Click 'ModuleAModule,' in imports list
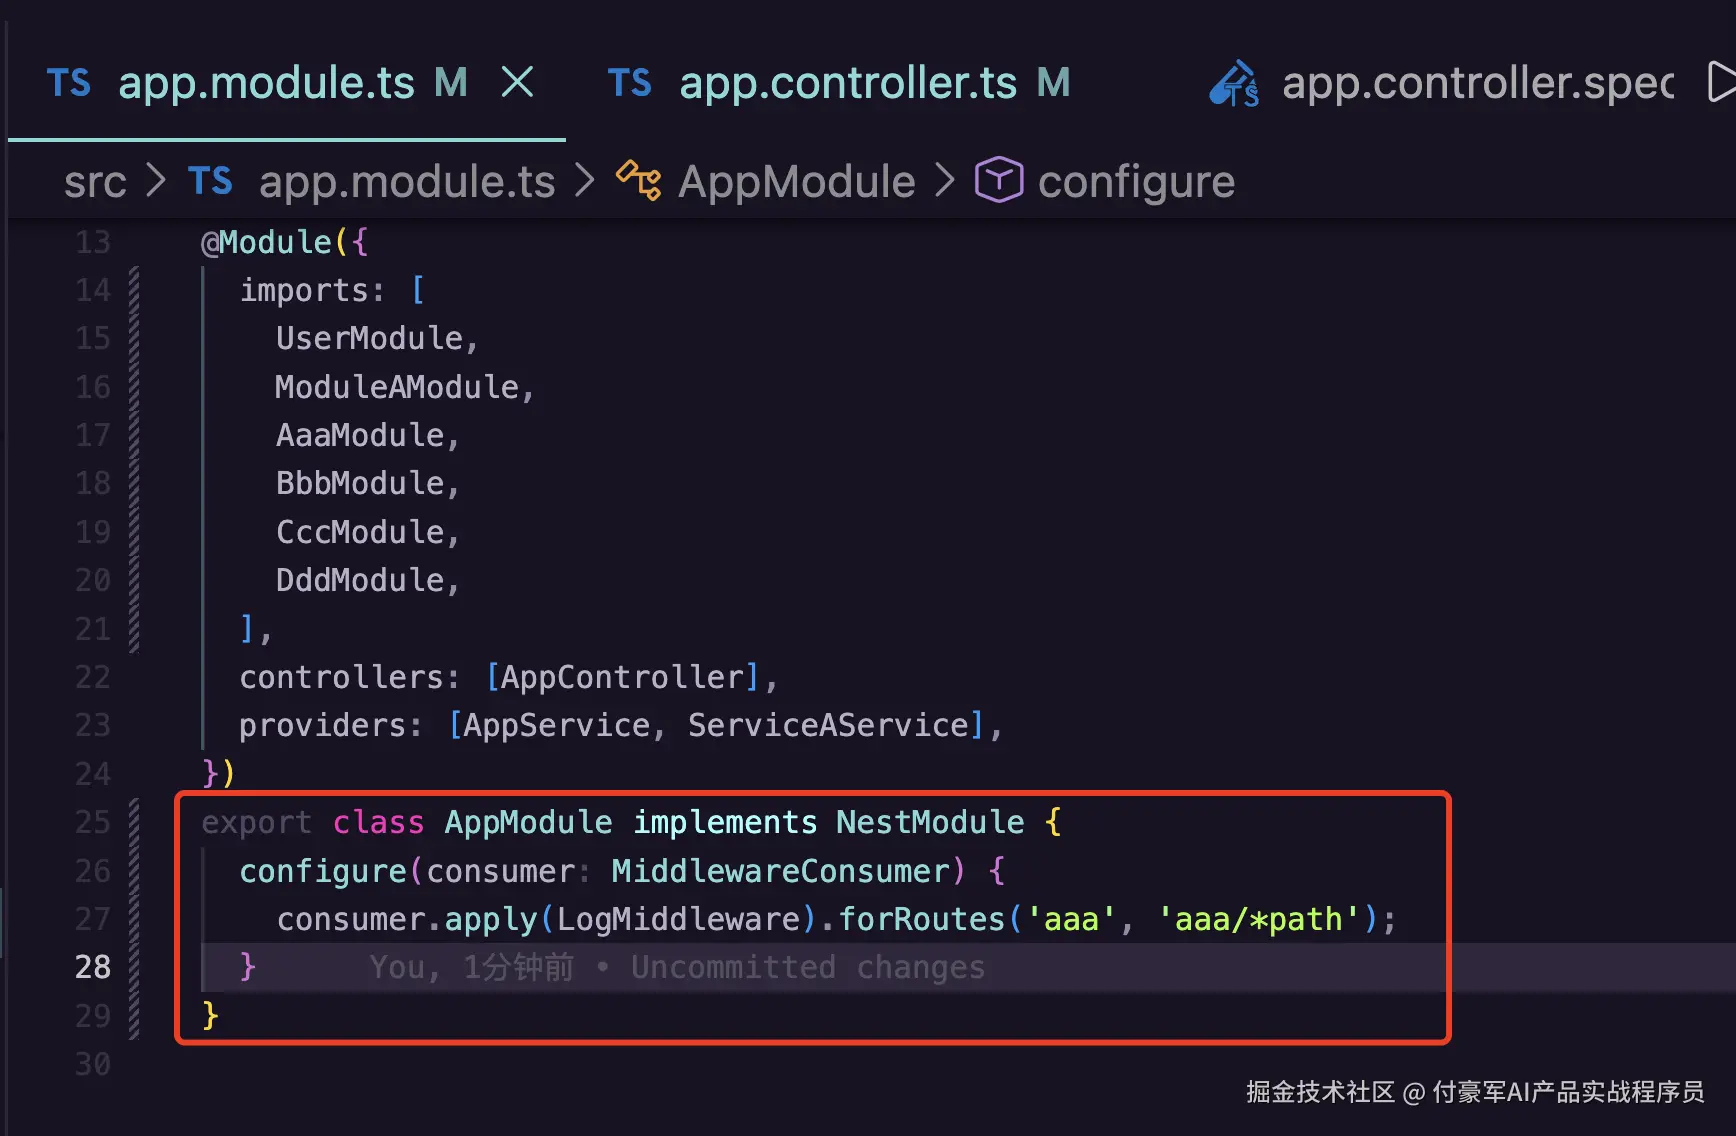The width and height of the screenshot is (1736, 1136). (x=406, y=387)
